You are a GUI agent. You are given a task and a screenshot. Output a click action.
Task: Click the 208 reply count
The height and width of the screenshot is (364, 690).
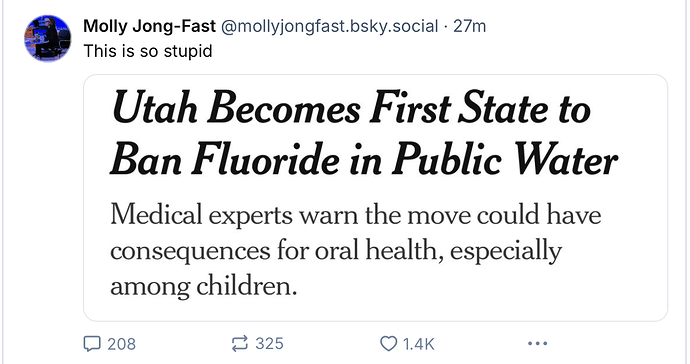(x=121, y=344)
